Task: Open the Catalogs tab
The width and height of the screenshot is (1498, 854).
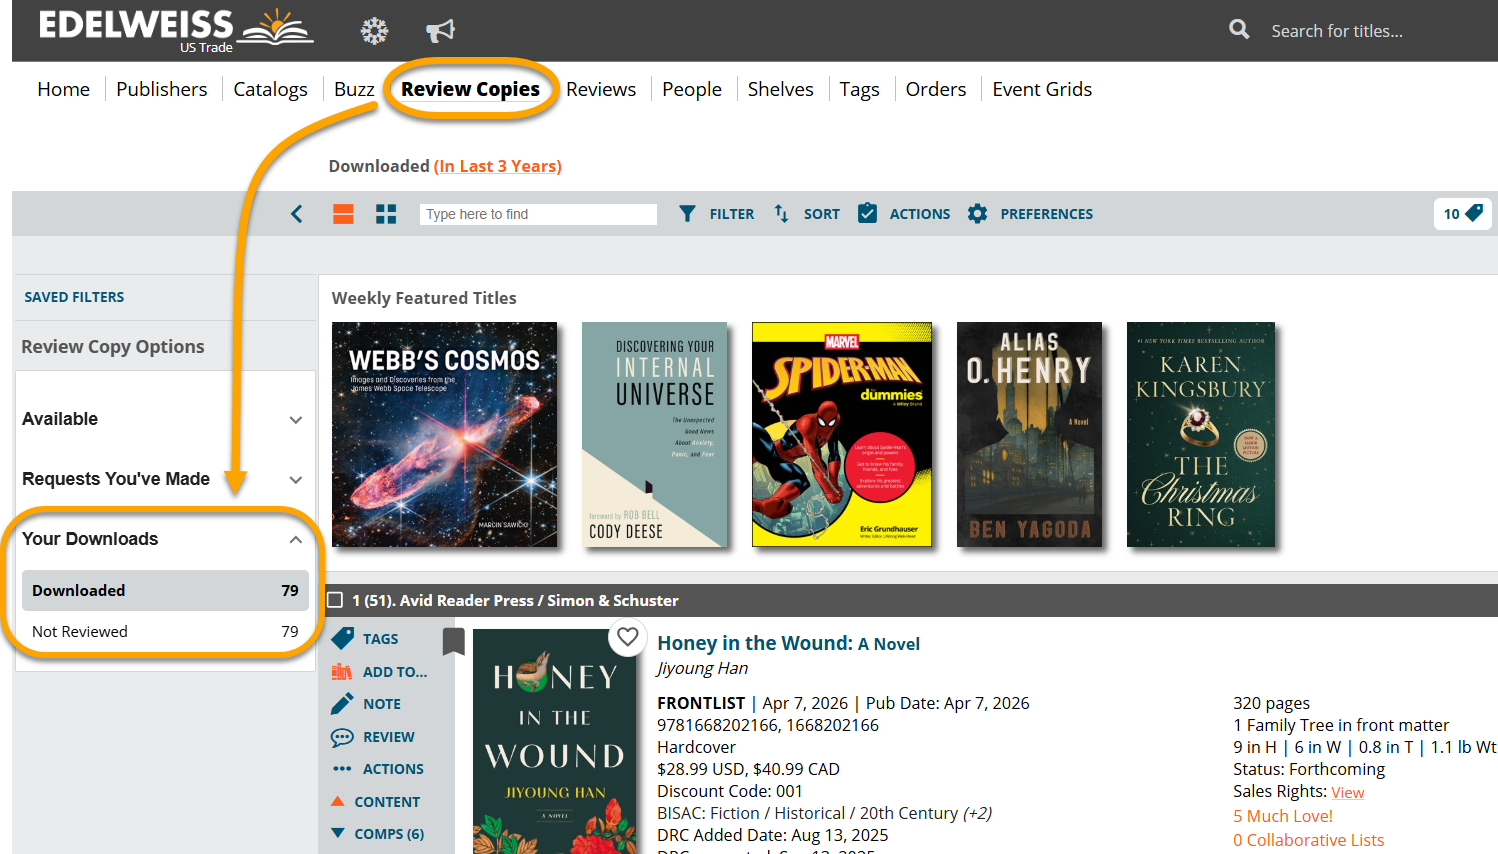Action: (x=270, y=89)
